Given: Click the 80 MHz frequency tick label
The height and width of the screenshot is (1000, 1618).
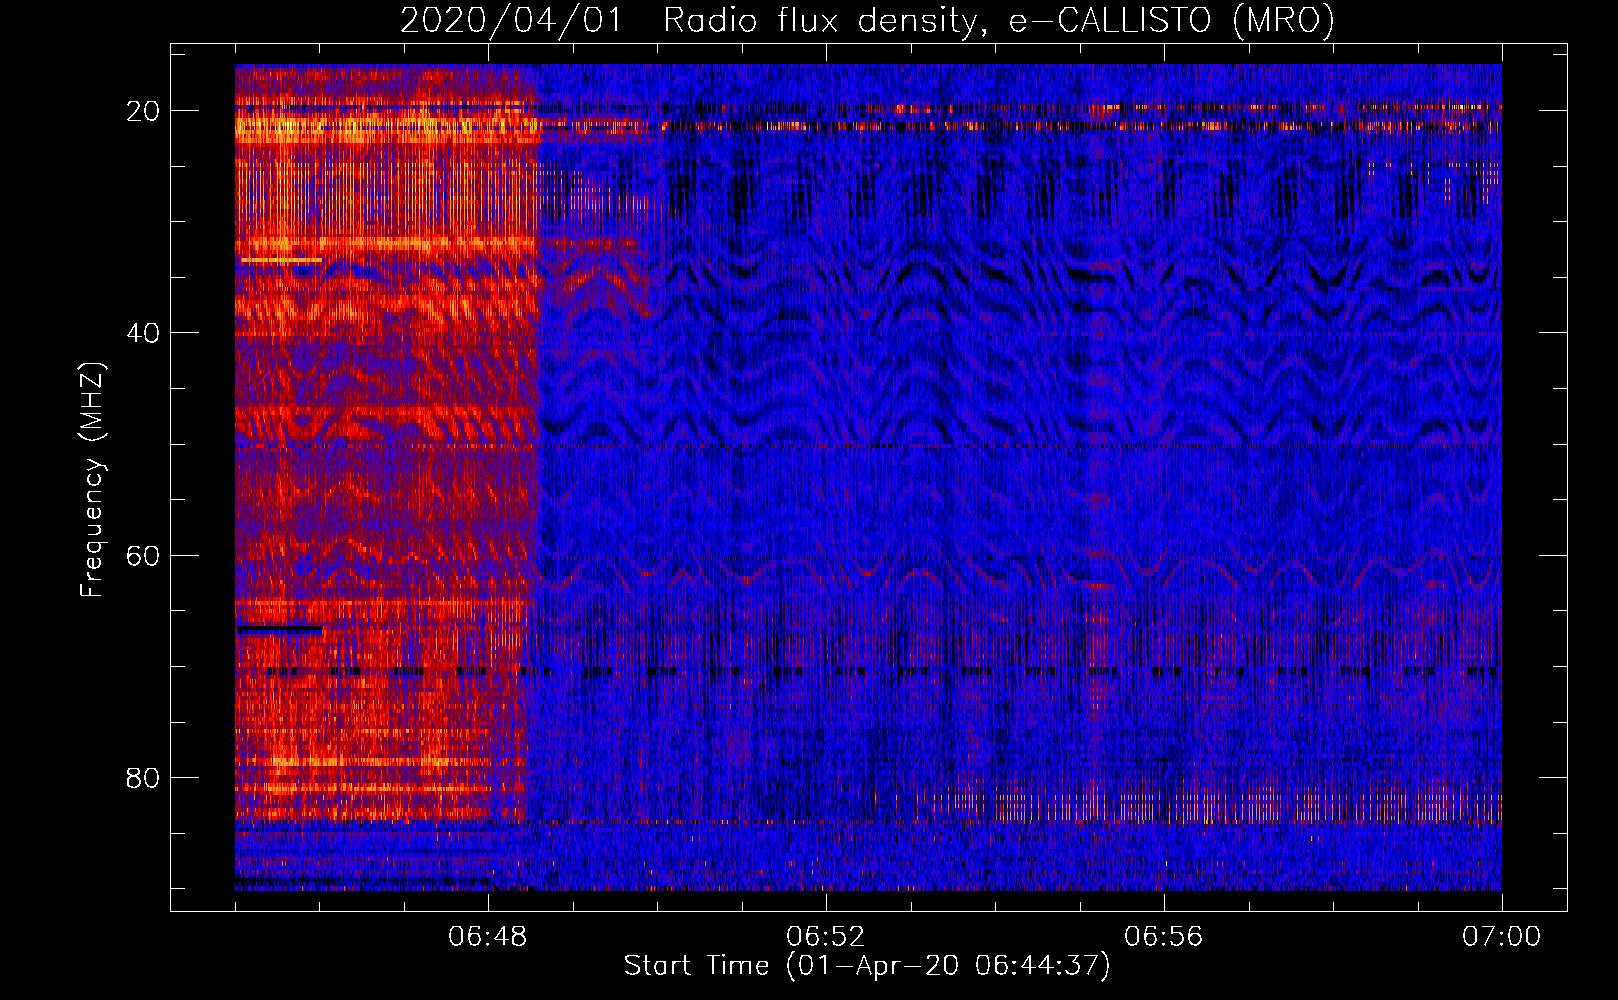Looking at the screenshot, I should [x=143, y=778].
